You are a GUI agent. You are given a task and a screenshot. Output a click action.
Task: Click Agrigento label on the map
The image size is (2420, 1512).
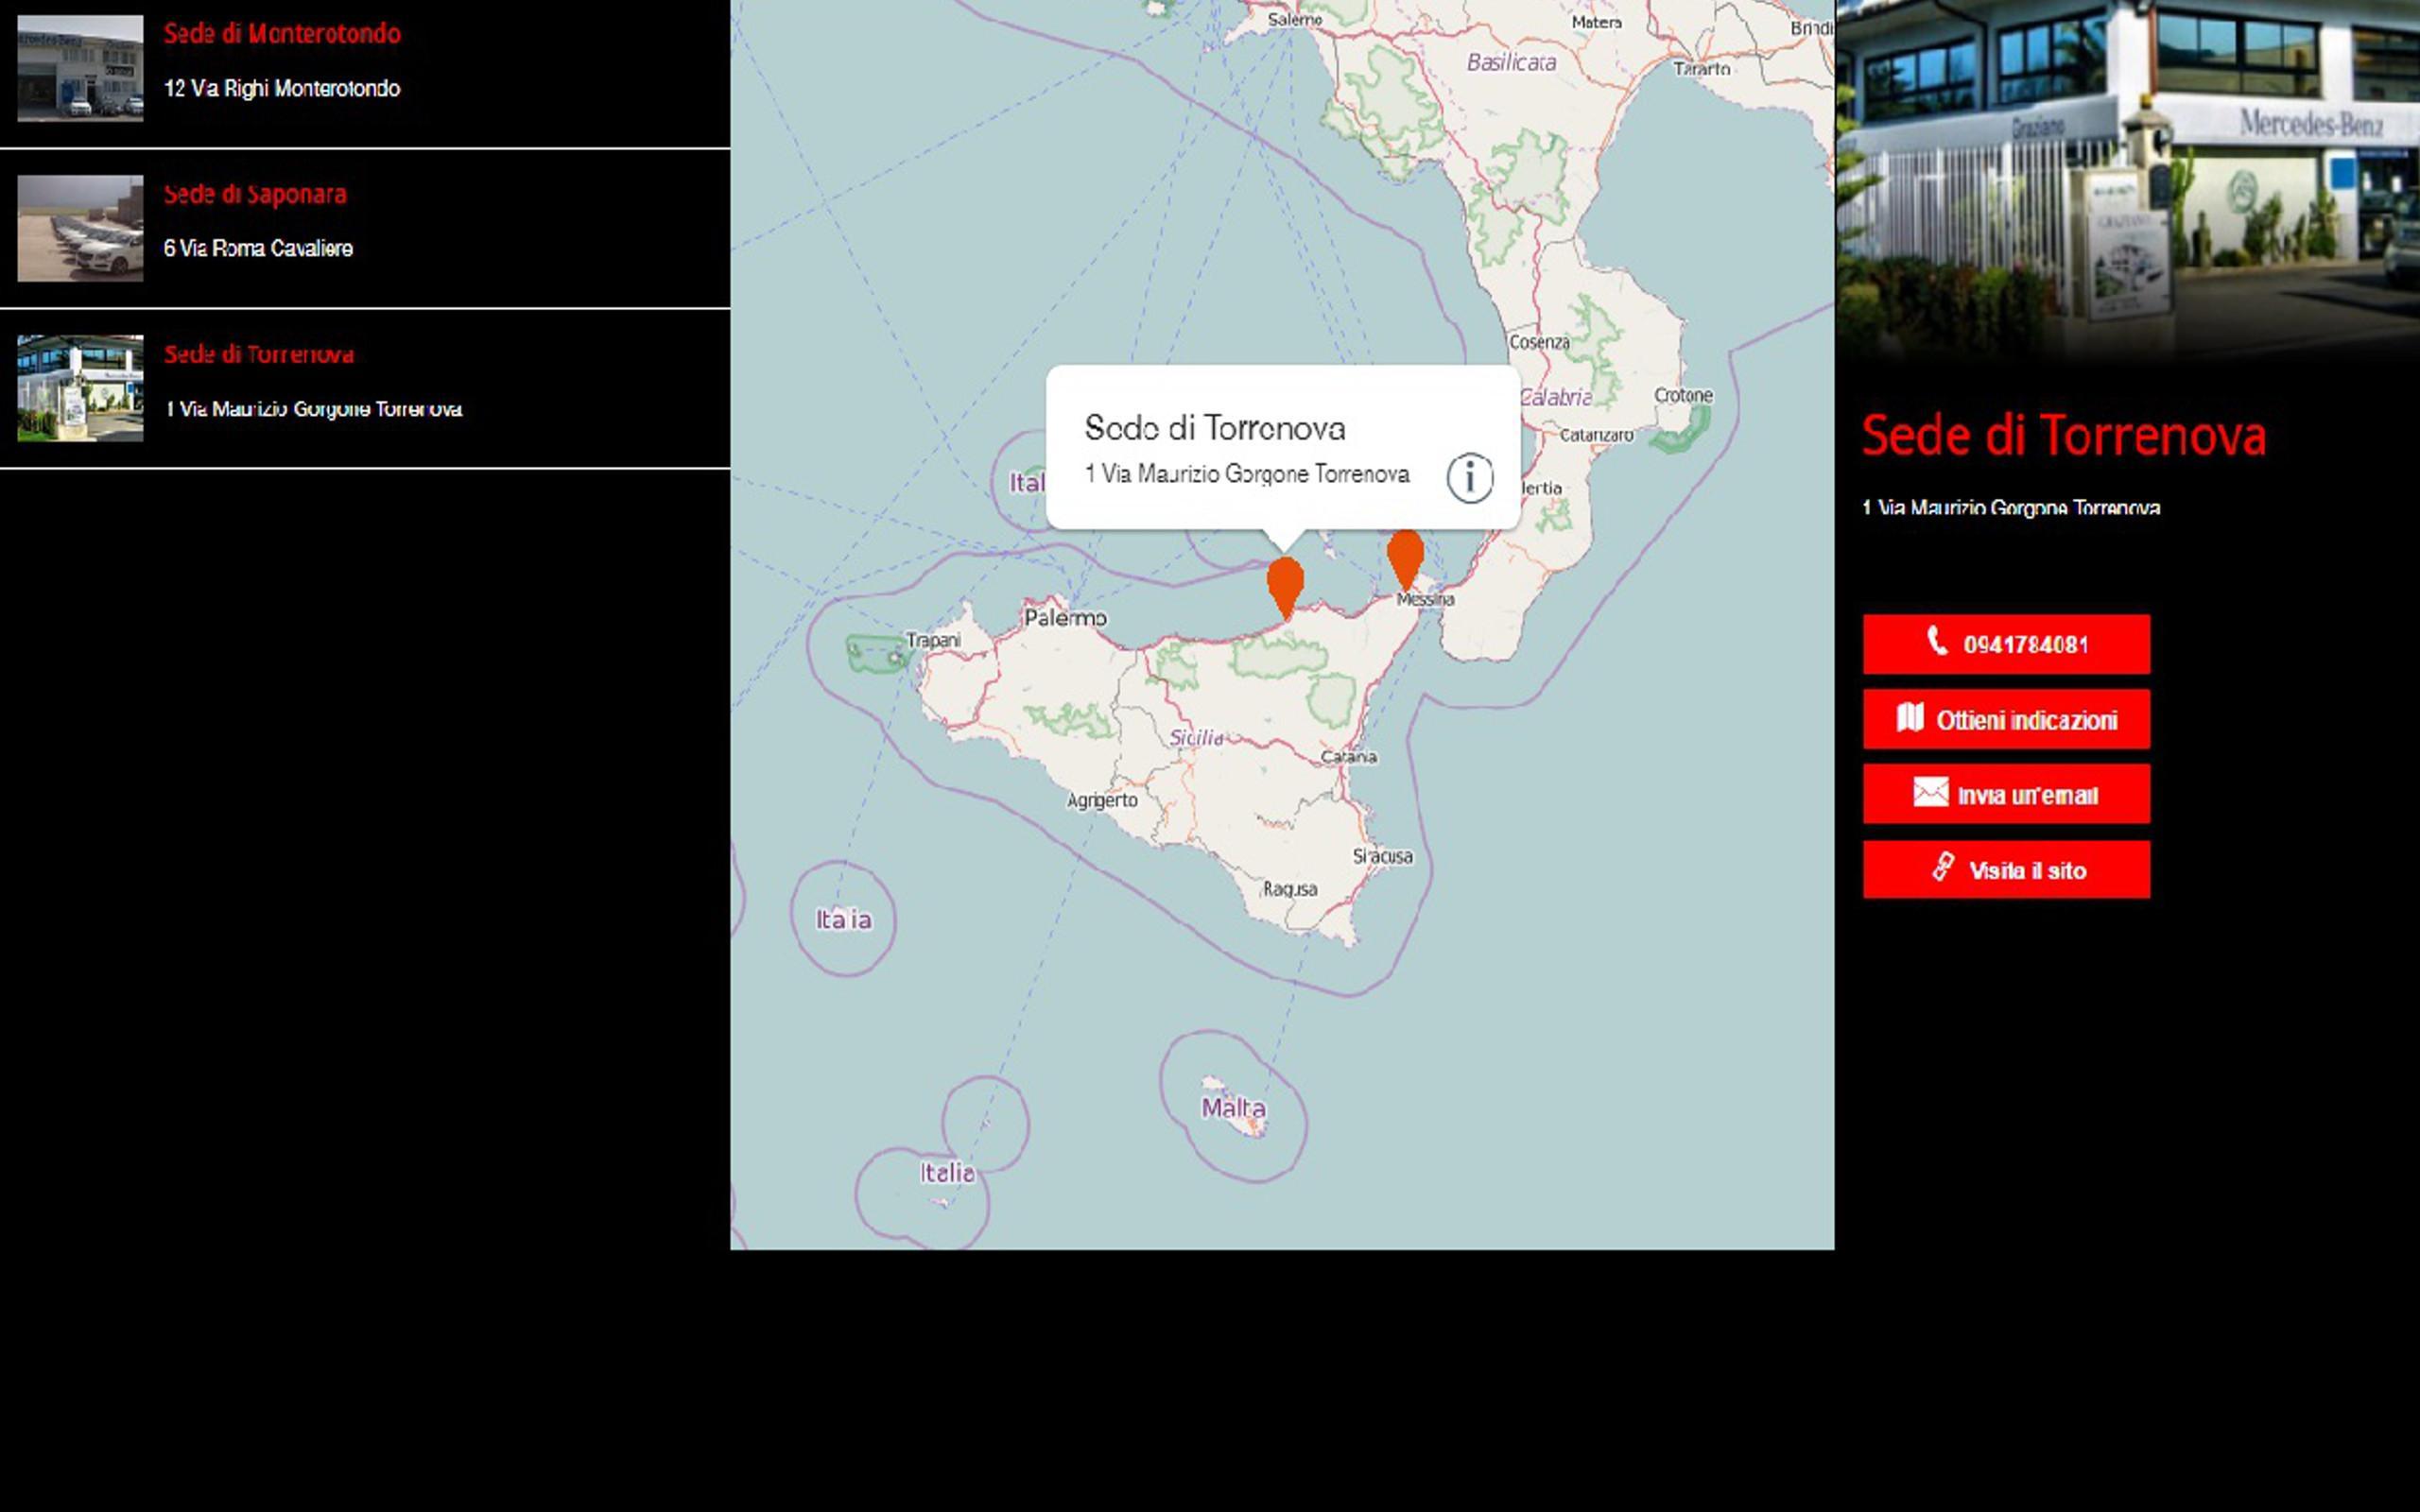(x=1102, y=800)
